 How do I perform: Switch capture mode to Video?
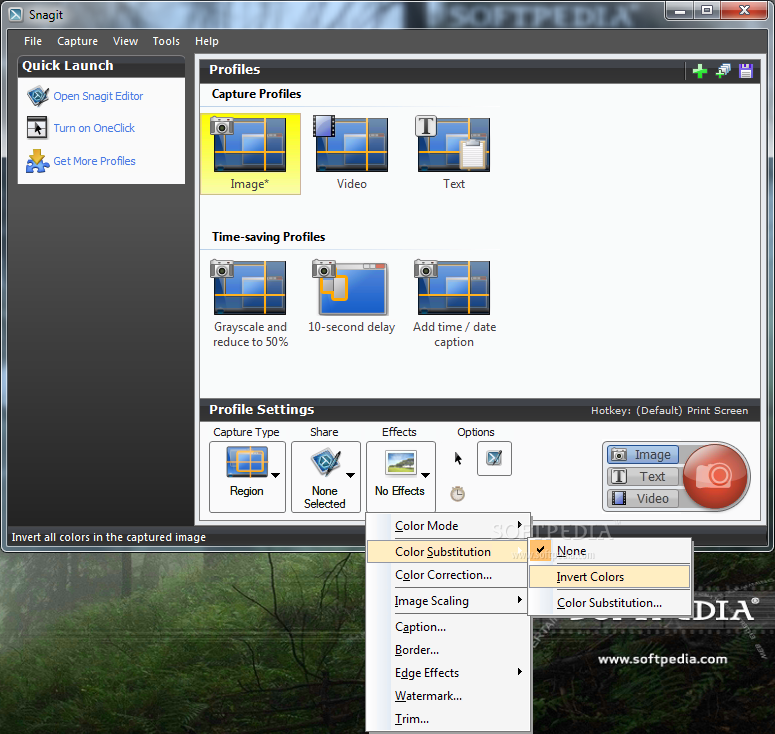(643, 498)
